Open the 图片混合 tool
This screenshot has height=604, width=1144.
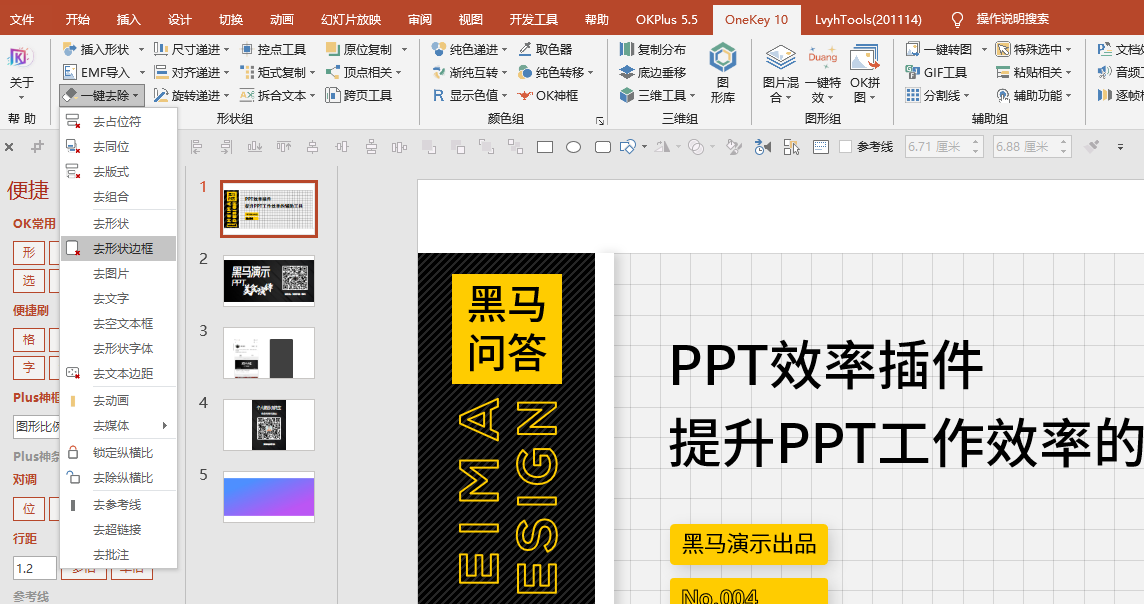(x=780, y=73)
